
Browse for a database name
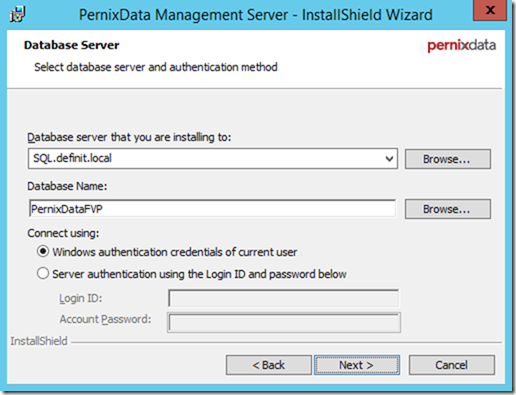coord(448,209)
